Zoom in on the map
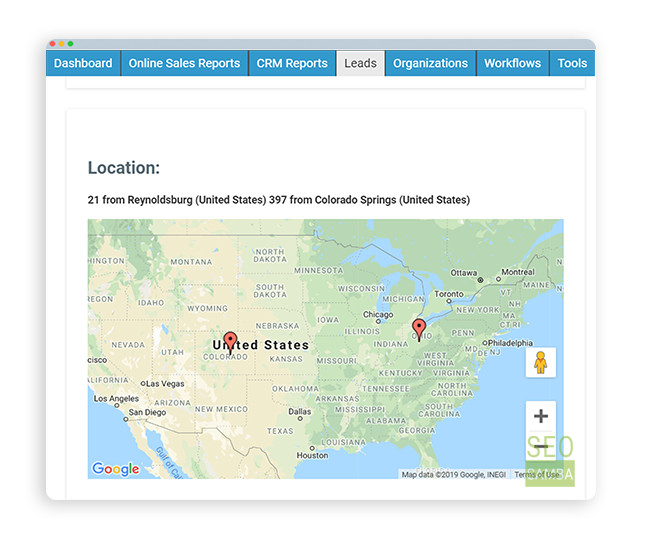650x541 pixels. point(541,416)
